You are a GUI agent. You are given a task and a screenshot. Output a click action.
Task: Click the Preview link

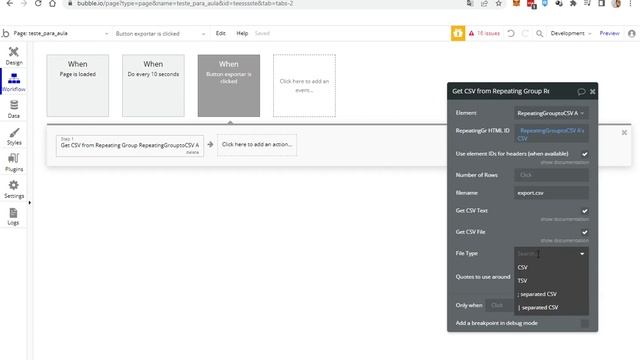609,33
